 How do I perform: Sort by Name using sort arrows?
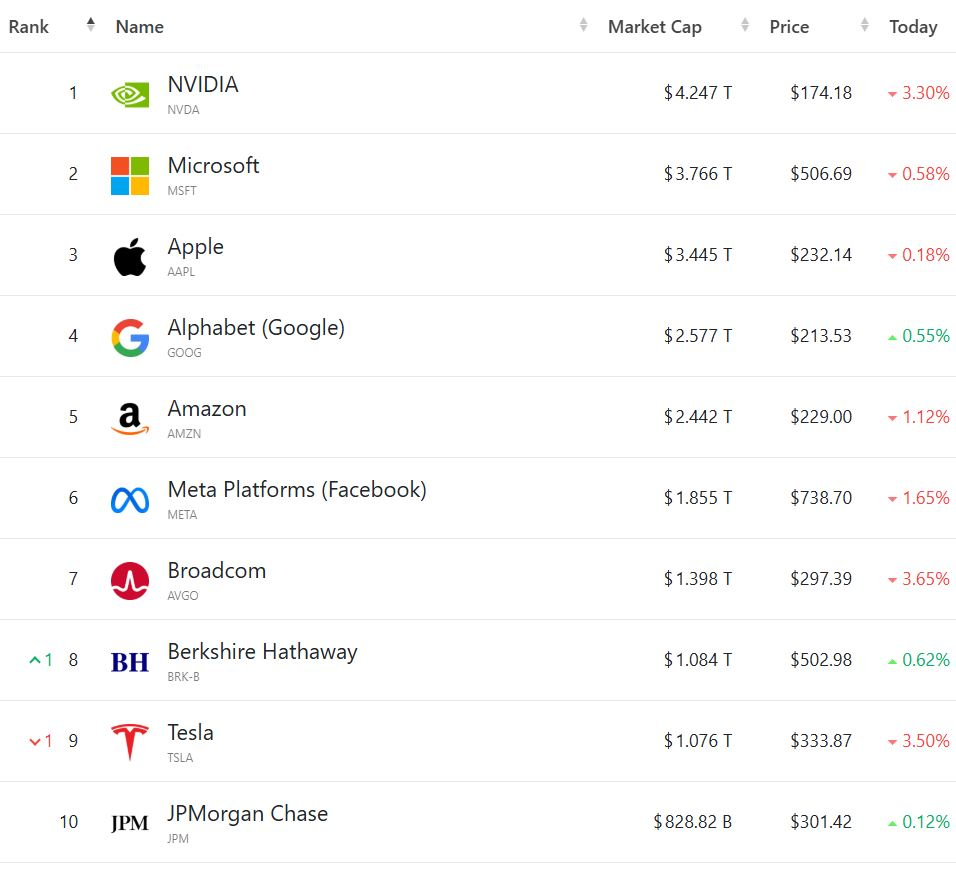(583, 24)
